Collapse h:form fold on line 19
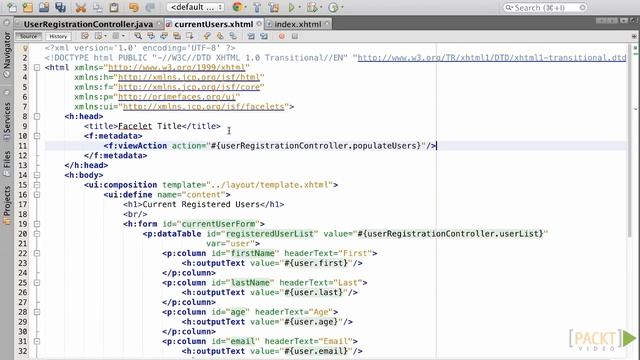640x360 pixels. point(37,224)
